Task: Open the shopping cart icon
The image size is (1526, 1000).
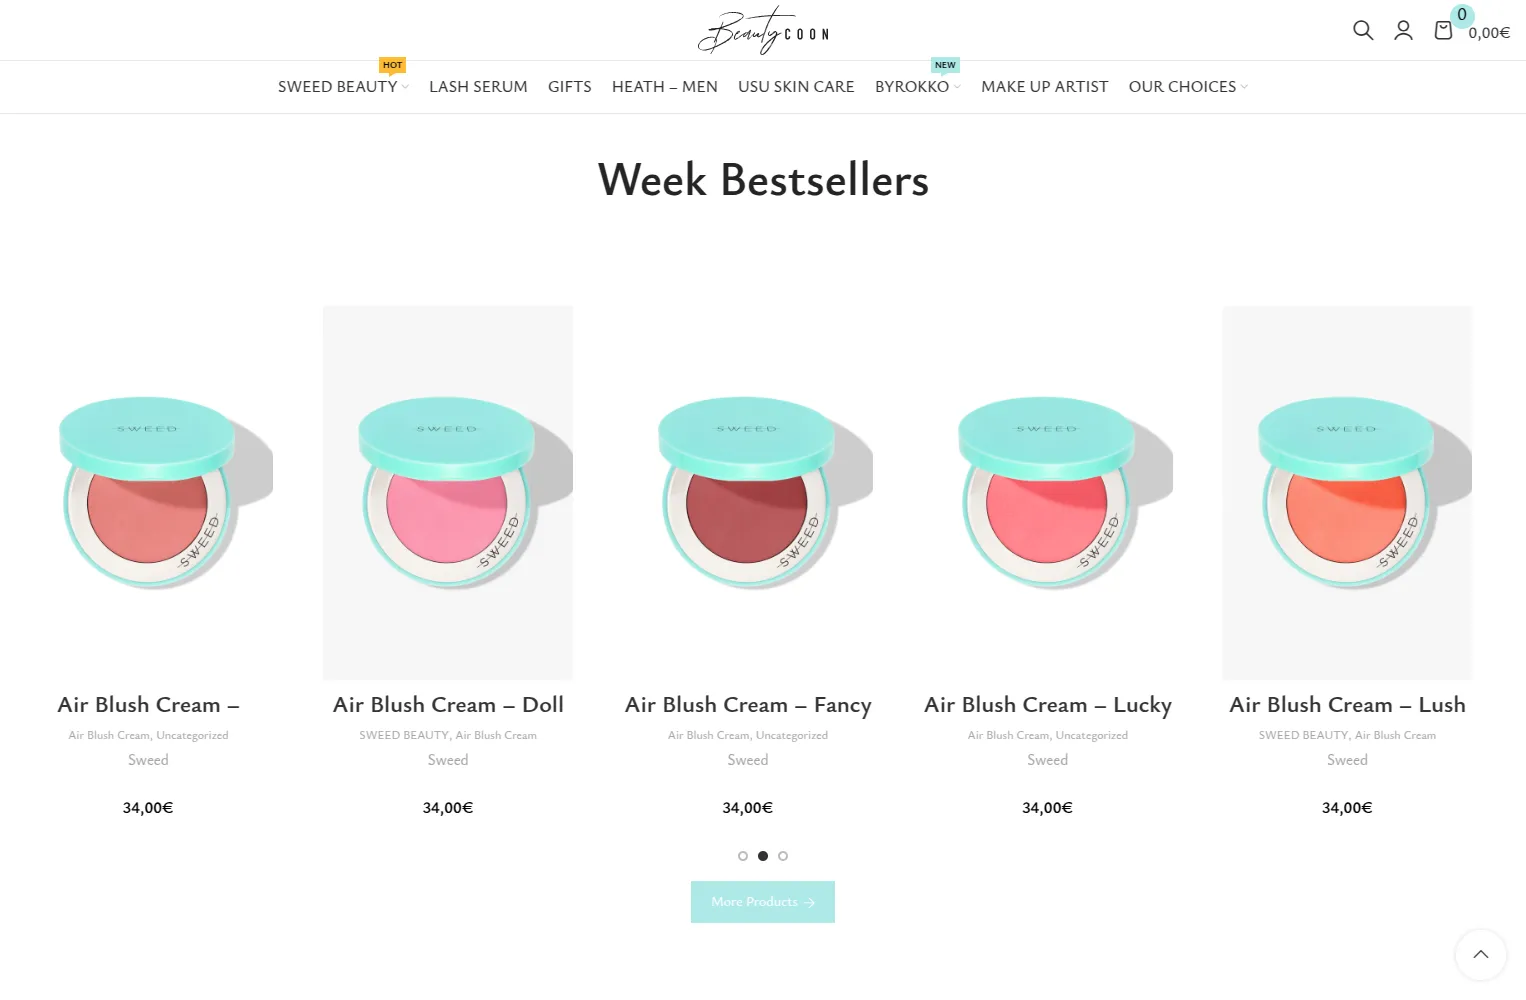Action: coord(1443,30)
